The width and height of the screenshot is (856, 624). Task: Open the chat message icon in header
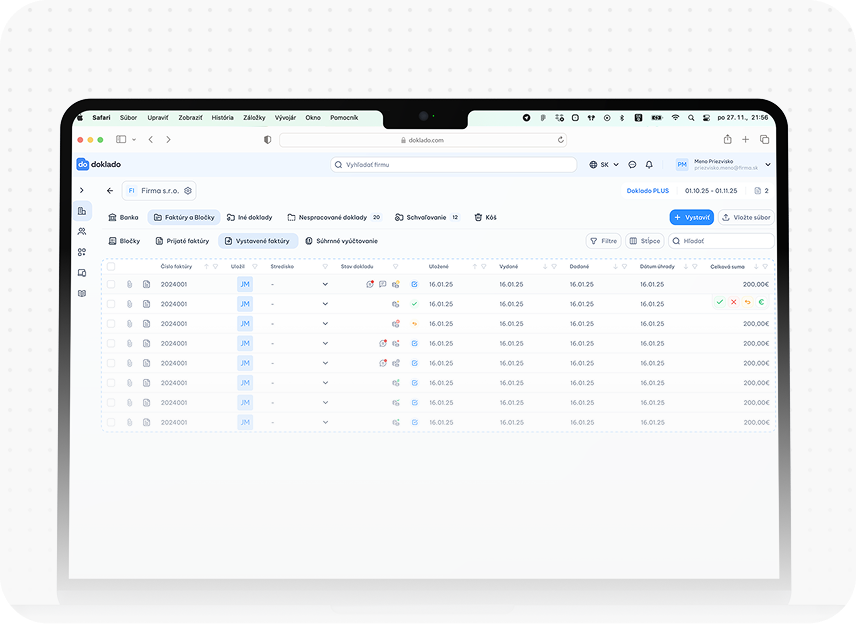click(632, 164)
